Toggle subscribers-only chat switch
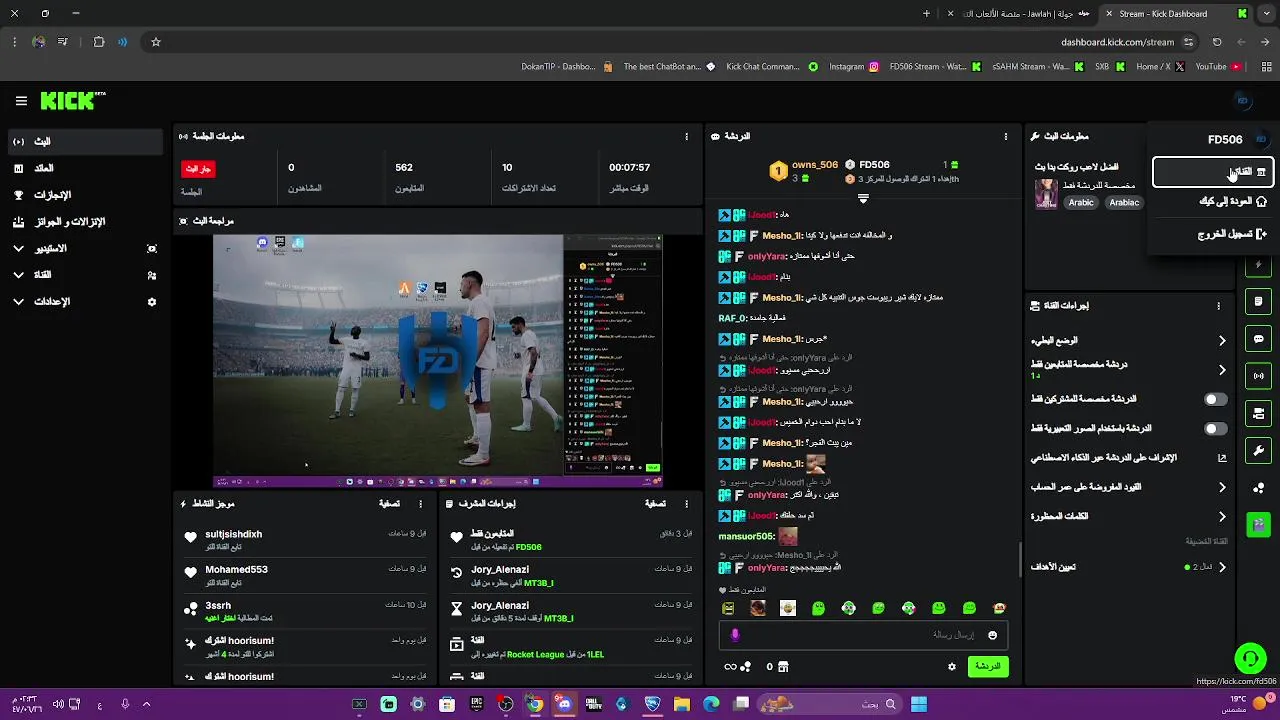 tap(1215, 399)
